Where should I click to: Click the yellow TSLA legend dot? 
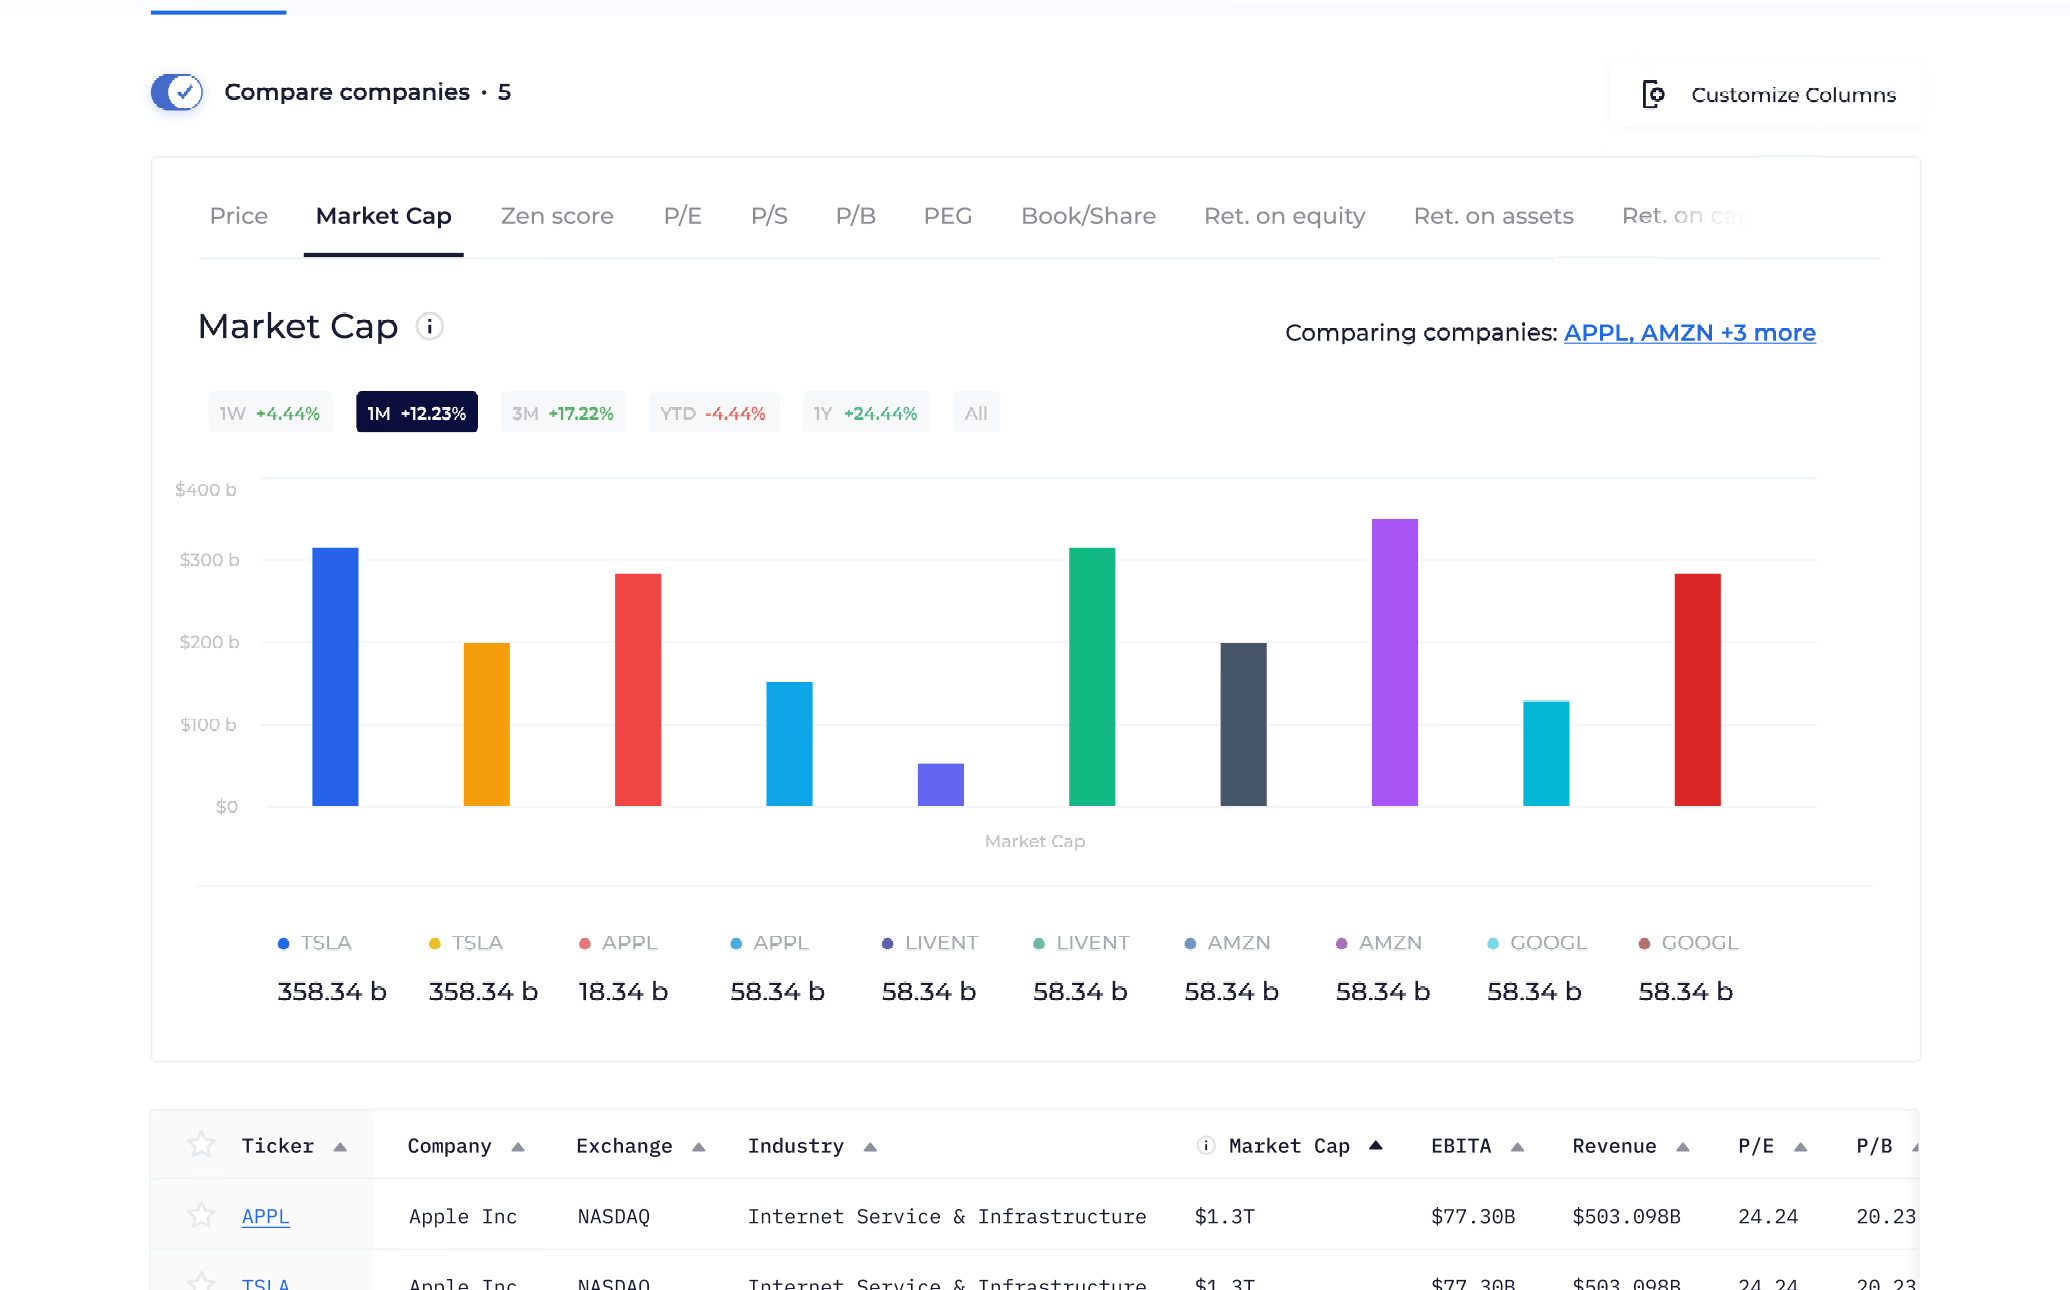point(435,944)
